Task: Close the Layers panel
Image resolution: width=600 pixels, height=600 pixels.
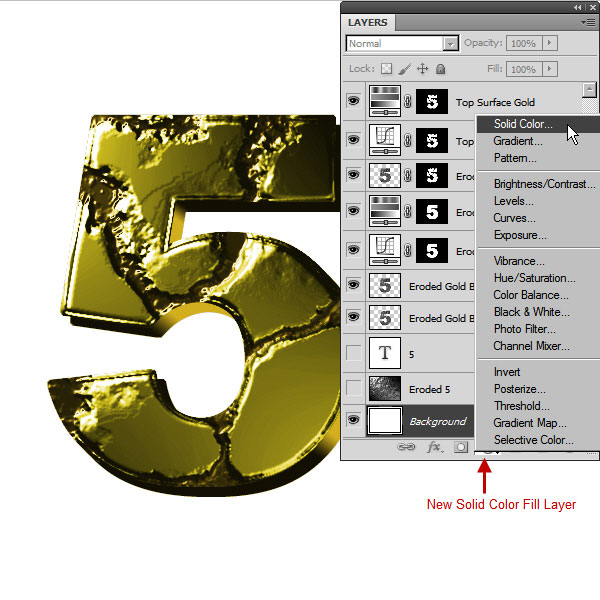Action: tap(592, 7)
